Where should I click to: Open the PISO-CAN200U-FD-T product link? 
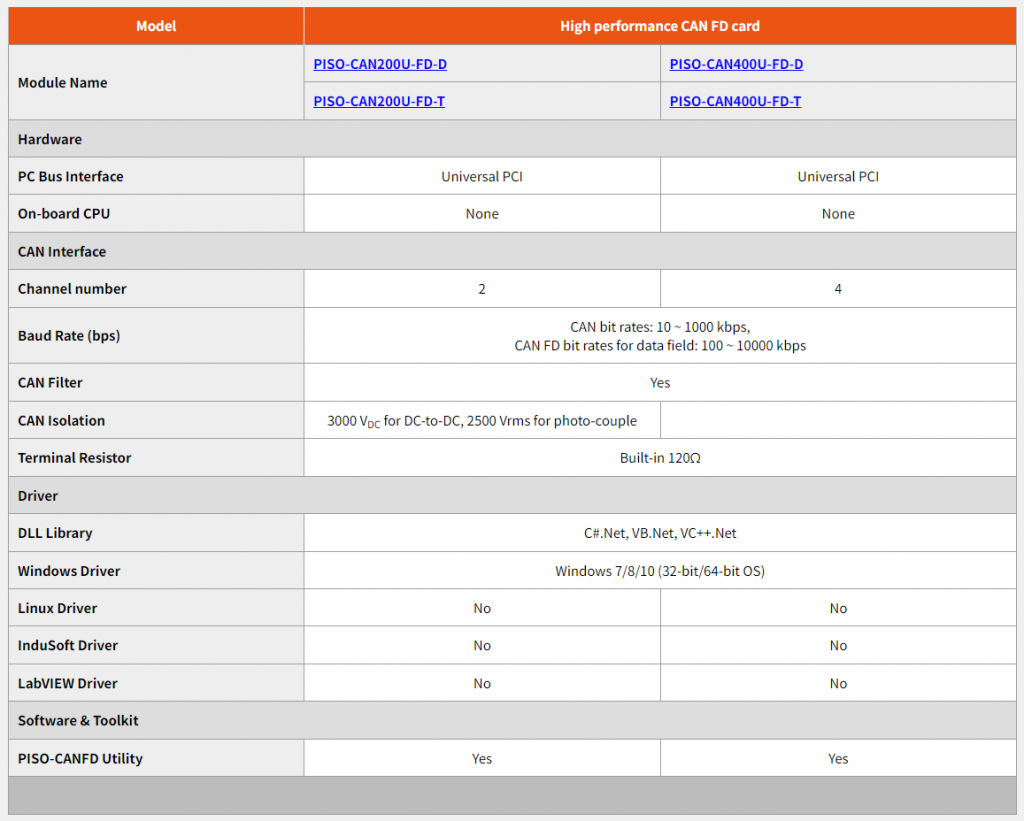(379, 101)
